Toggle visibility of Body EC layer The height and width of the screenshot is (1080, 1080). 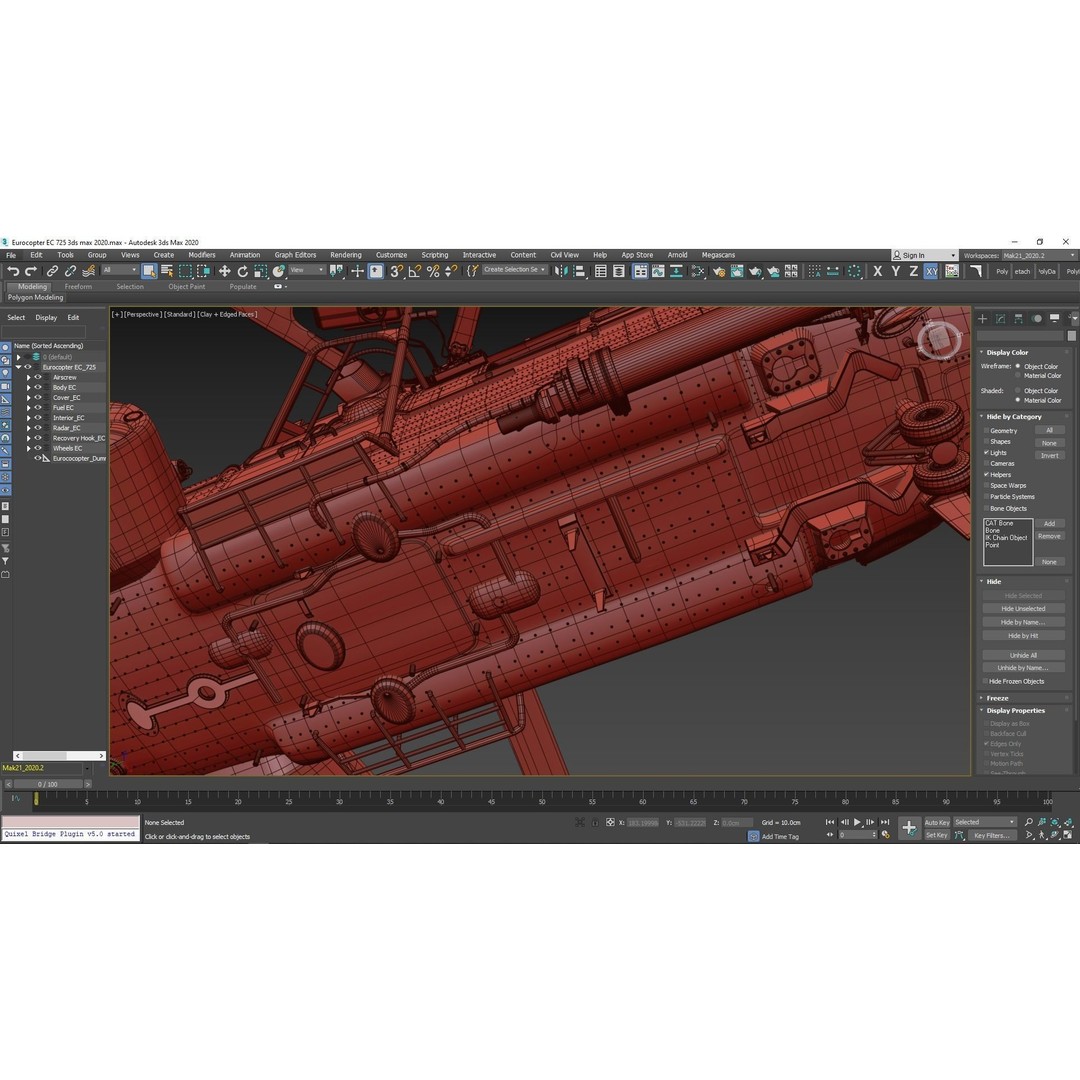[39, 387]
